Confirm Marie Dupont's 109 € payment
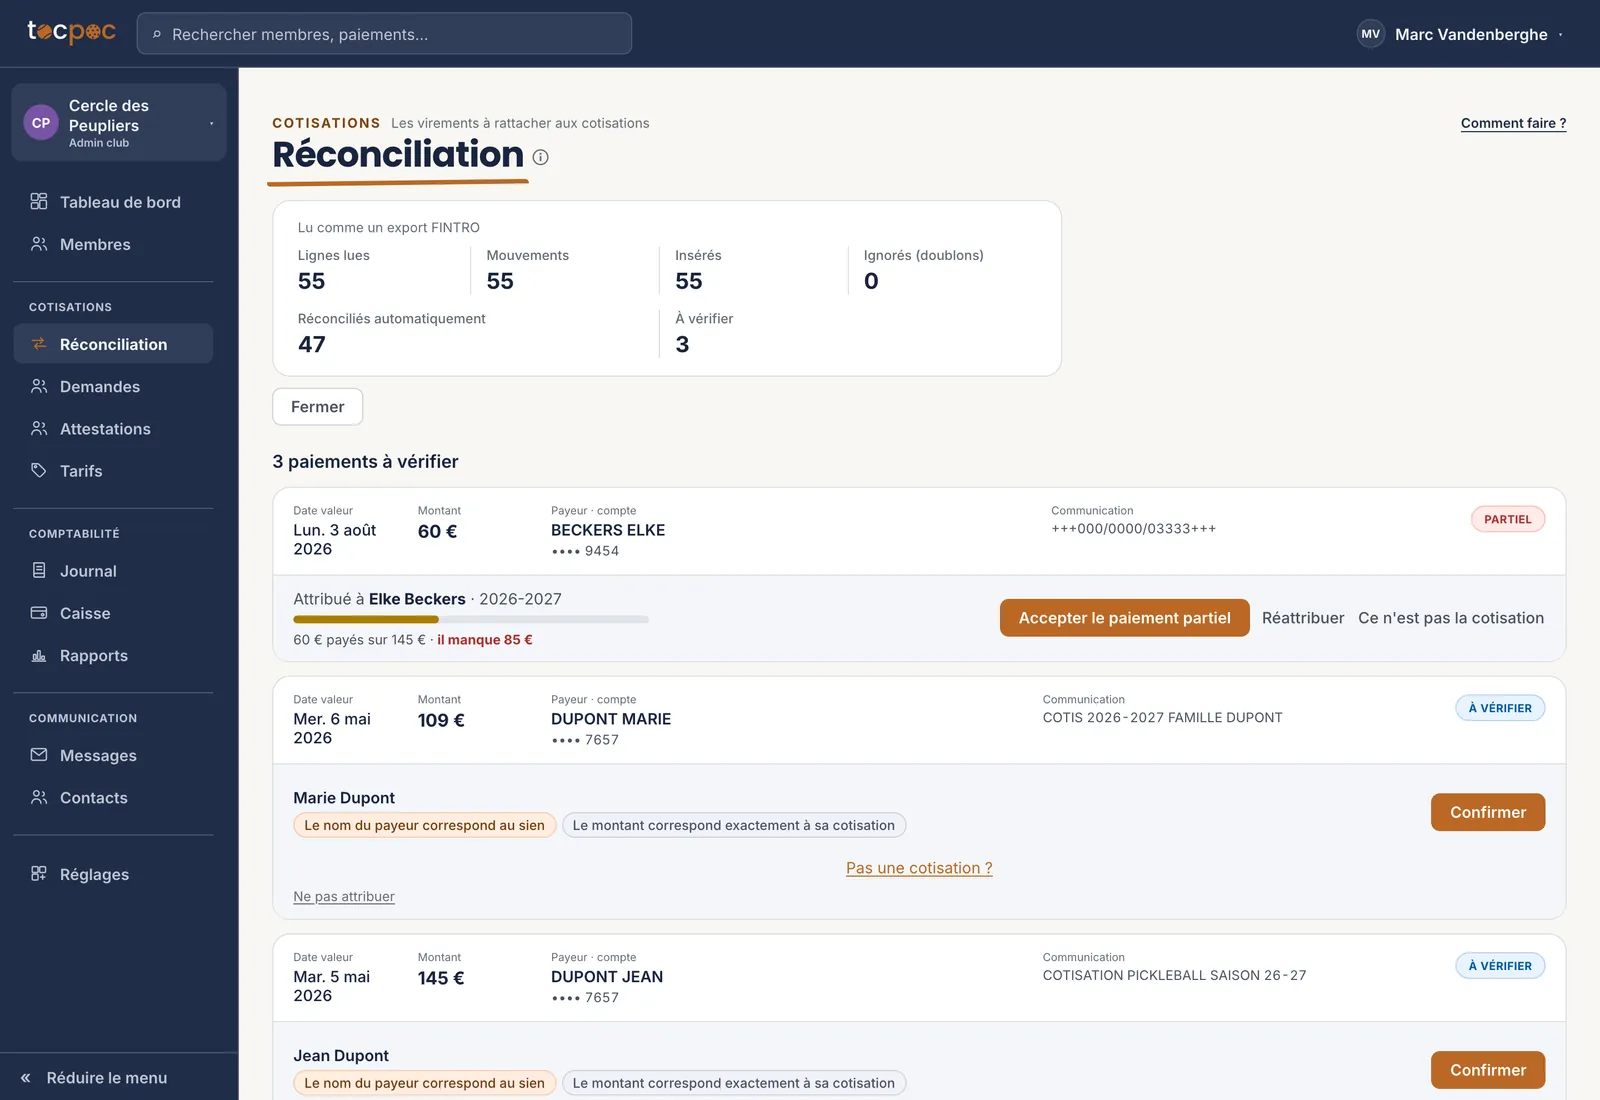This screenshot has width=1600, height=1100. [1488, 812]
